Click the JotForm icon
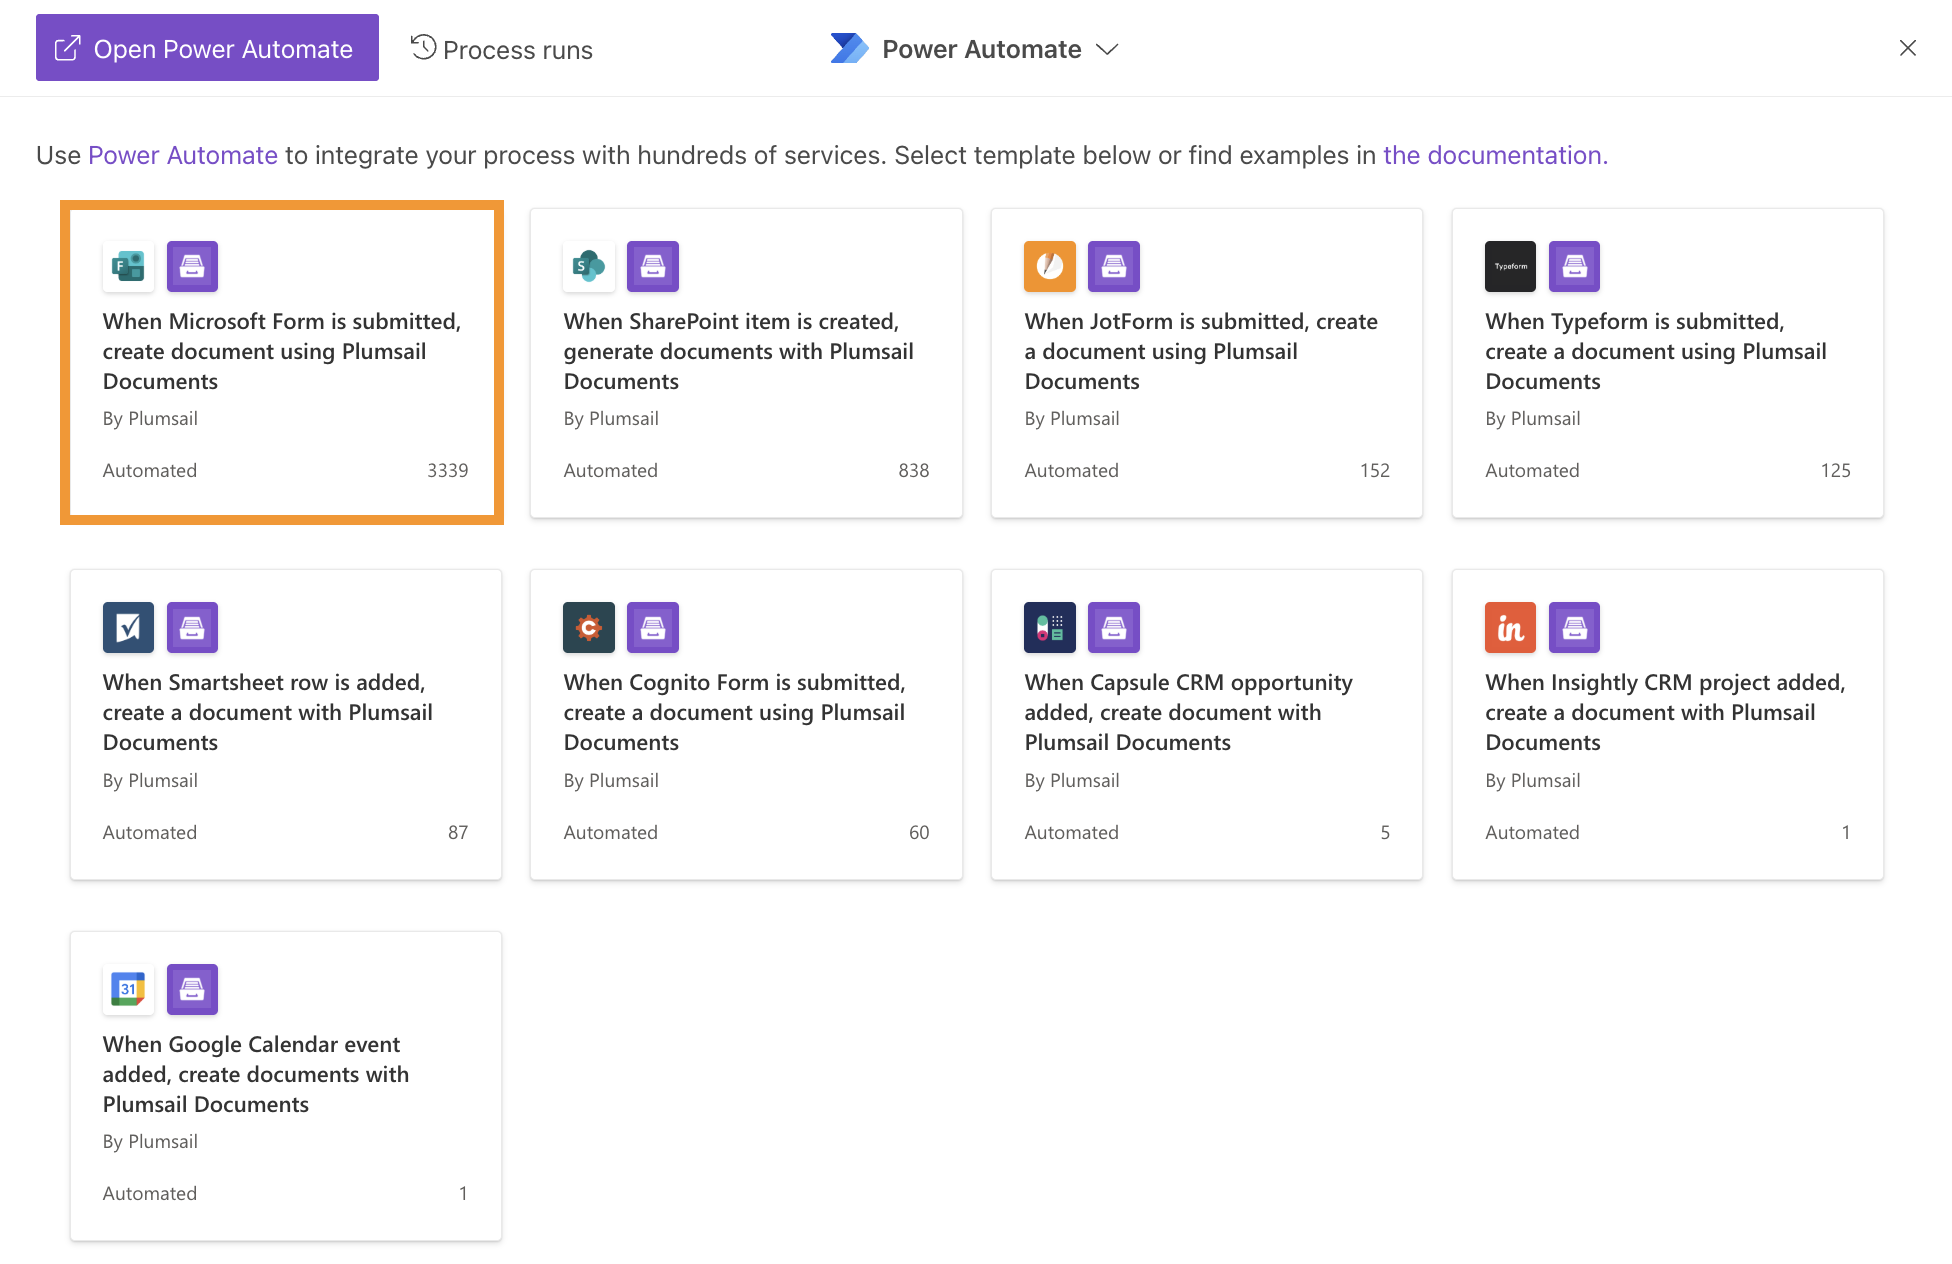 1050,266
